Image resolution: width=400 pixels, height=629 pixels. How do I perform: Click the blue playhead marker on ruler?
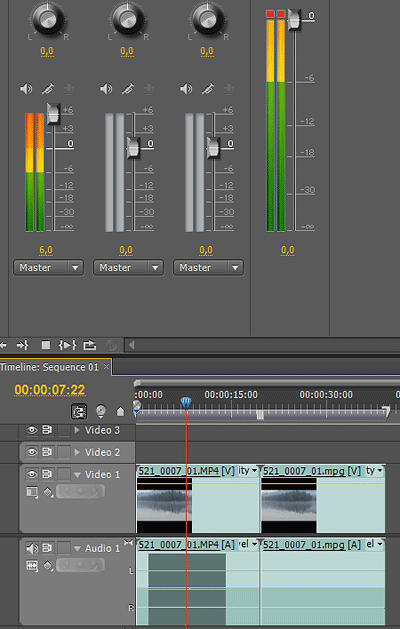click(x=186, y=403)
